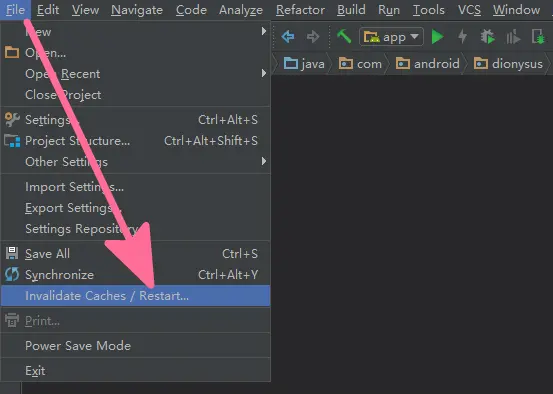
Task: Open the app run configuration dropdown
Action: [x=391, y=36]
